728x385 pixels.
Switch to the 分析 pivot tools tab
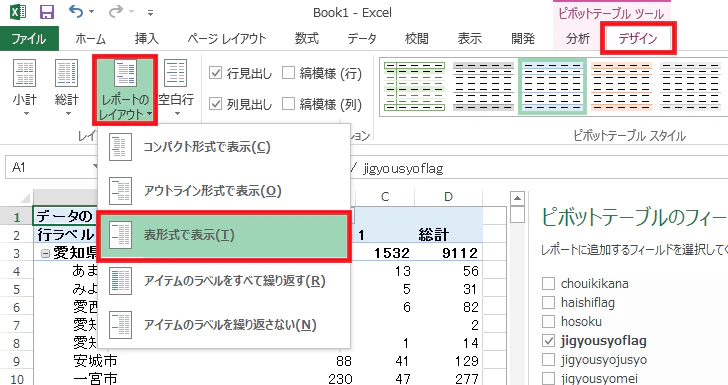(578, 39)
